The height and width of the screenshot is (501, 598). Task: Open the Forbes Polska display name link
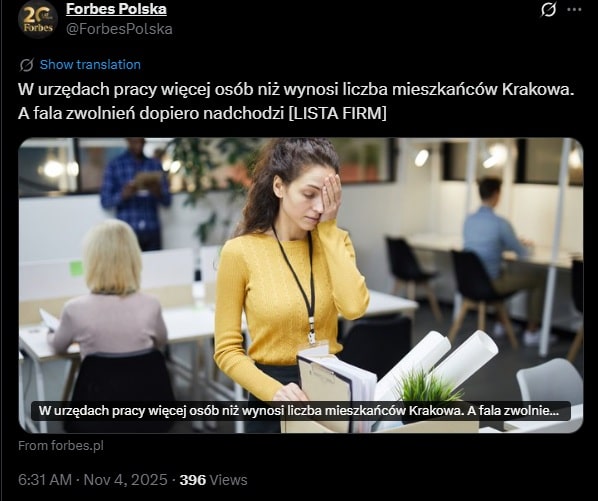[x=116, y=9]
